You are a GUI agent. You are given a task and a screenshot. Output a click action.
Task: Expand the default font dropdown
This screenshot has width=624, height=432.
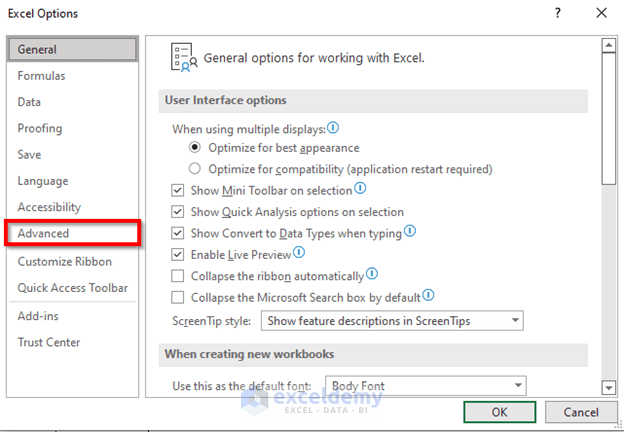(x=516, y=386)
